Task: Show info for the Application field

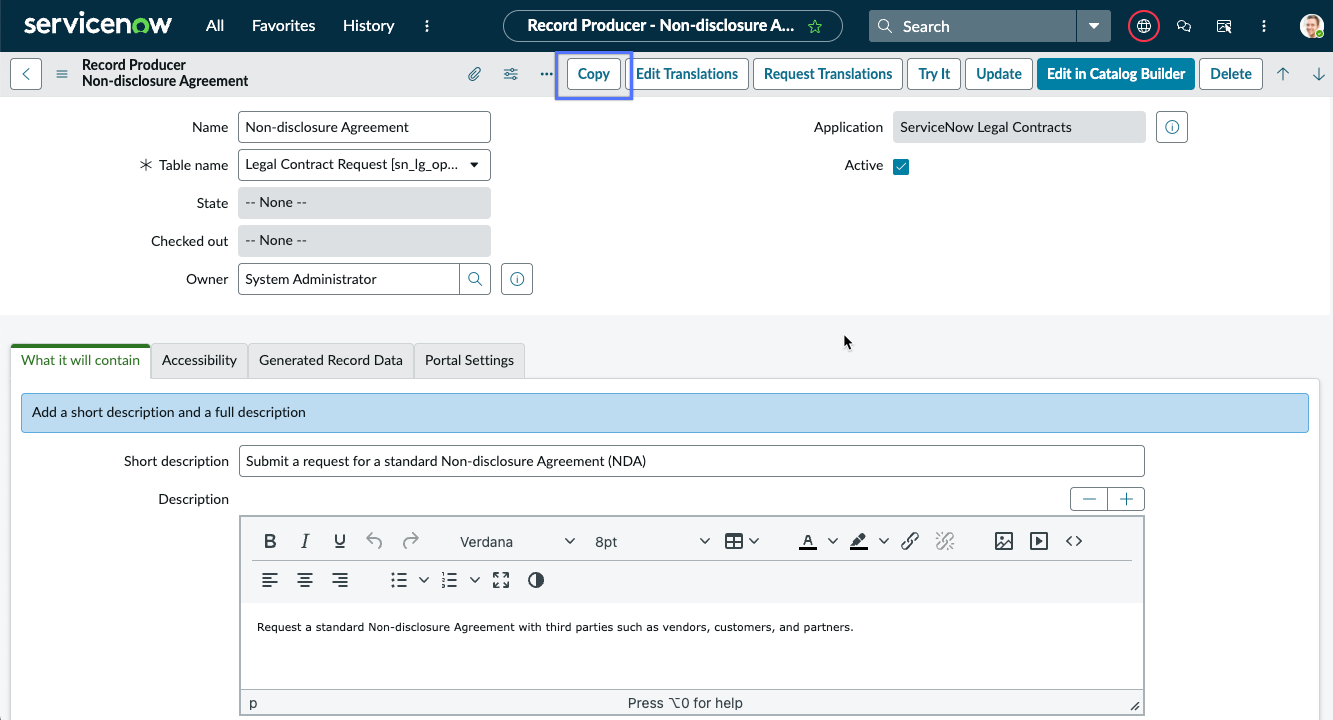Action: click(1172, 127)
